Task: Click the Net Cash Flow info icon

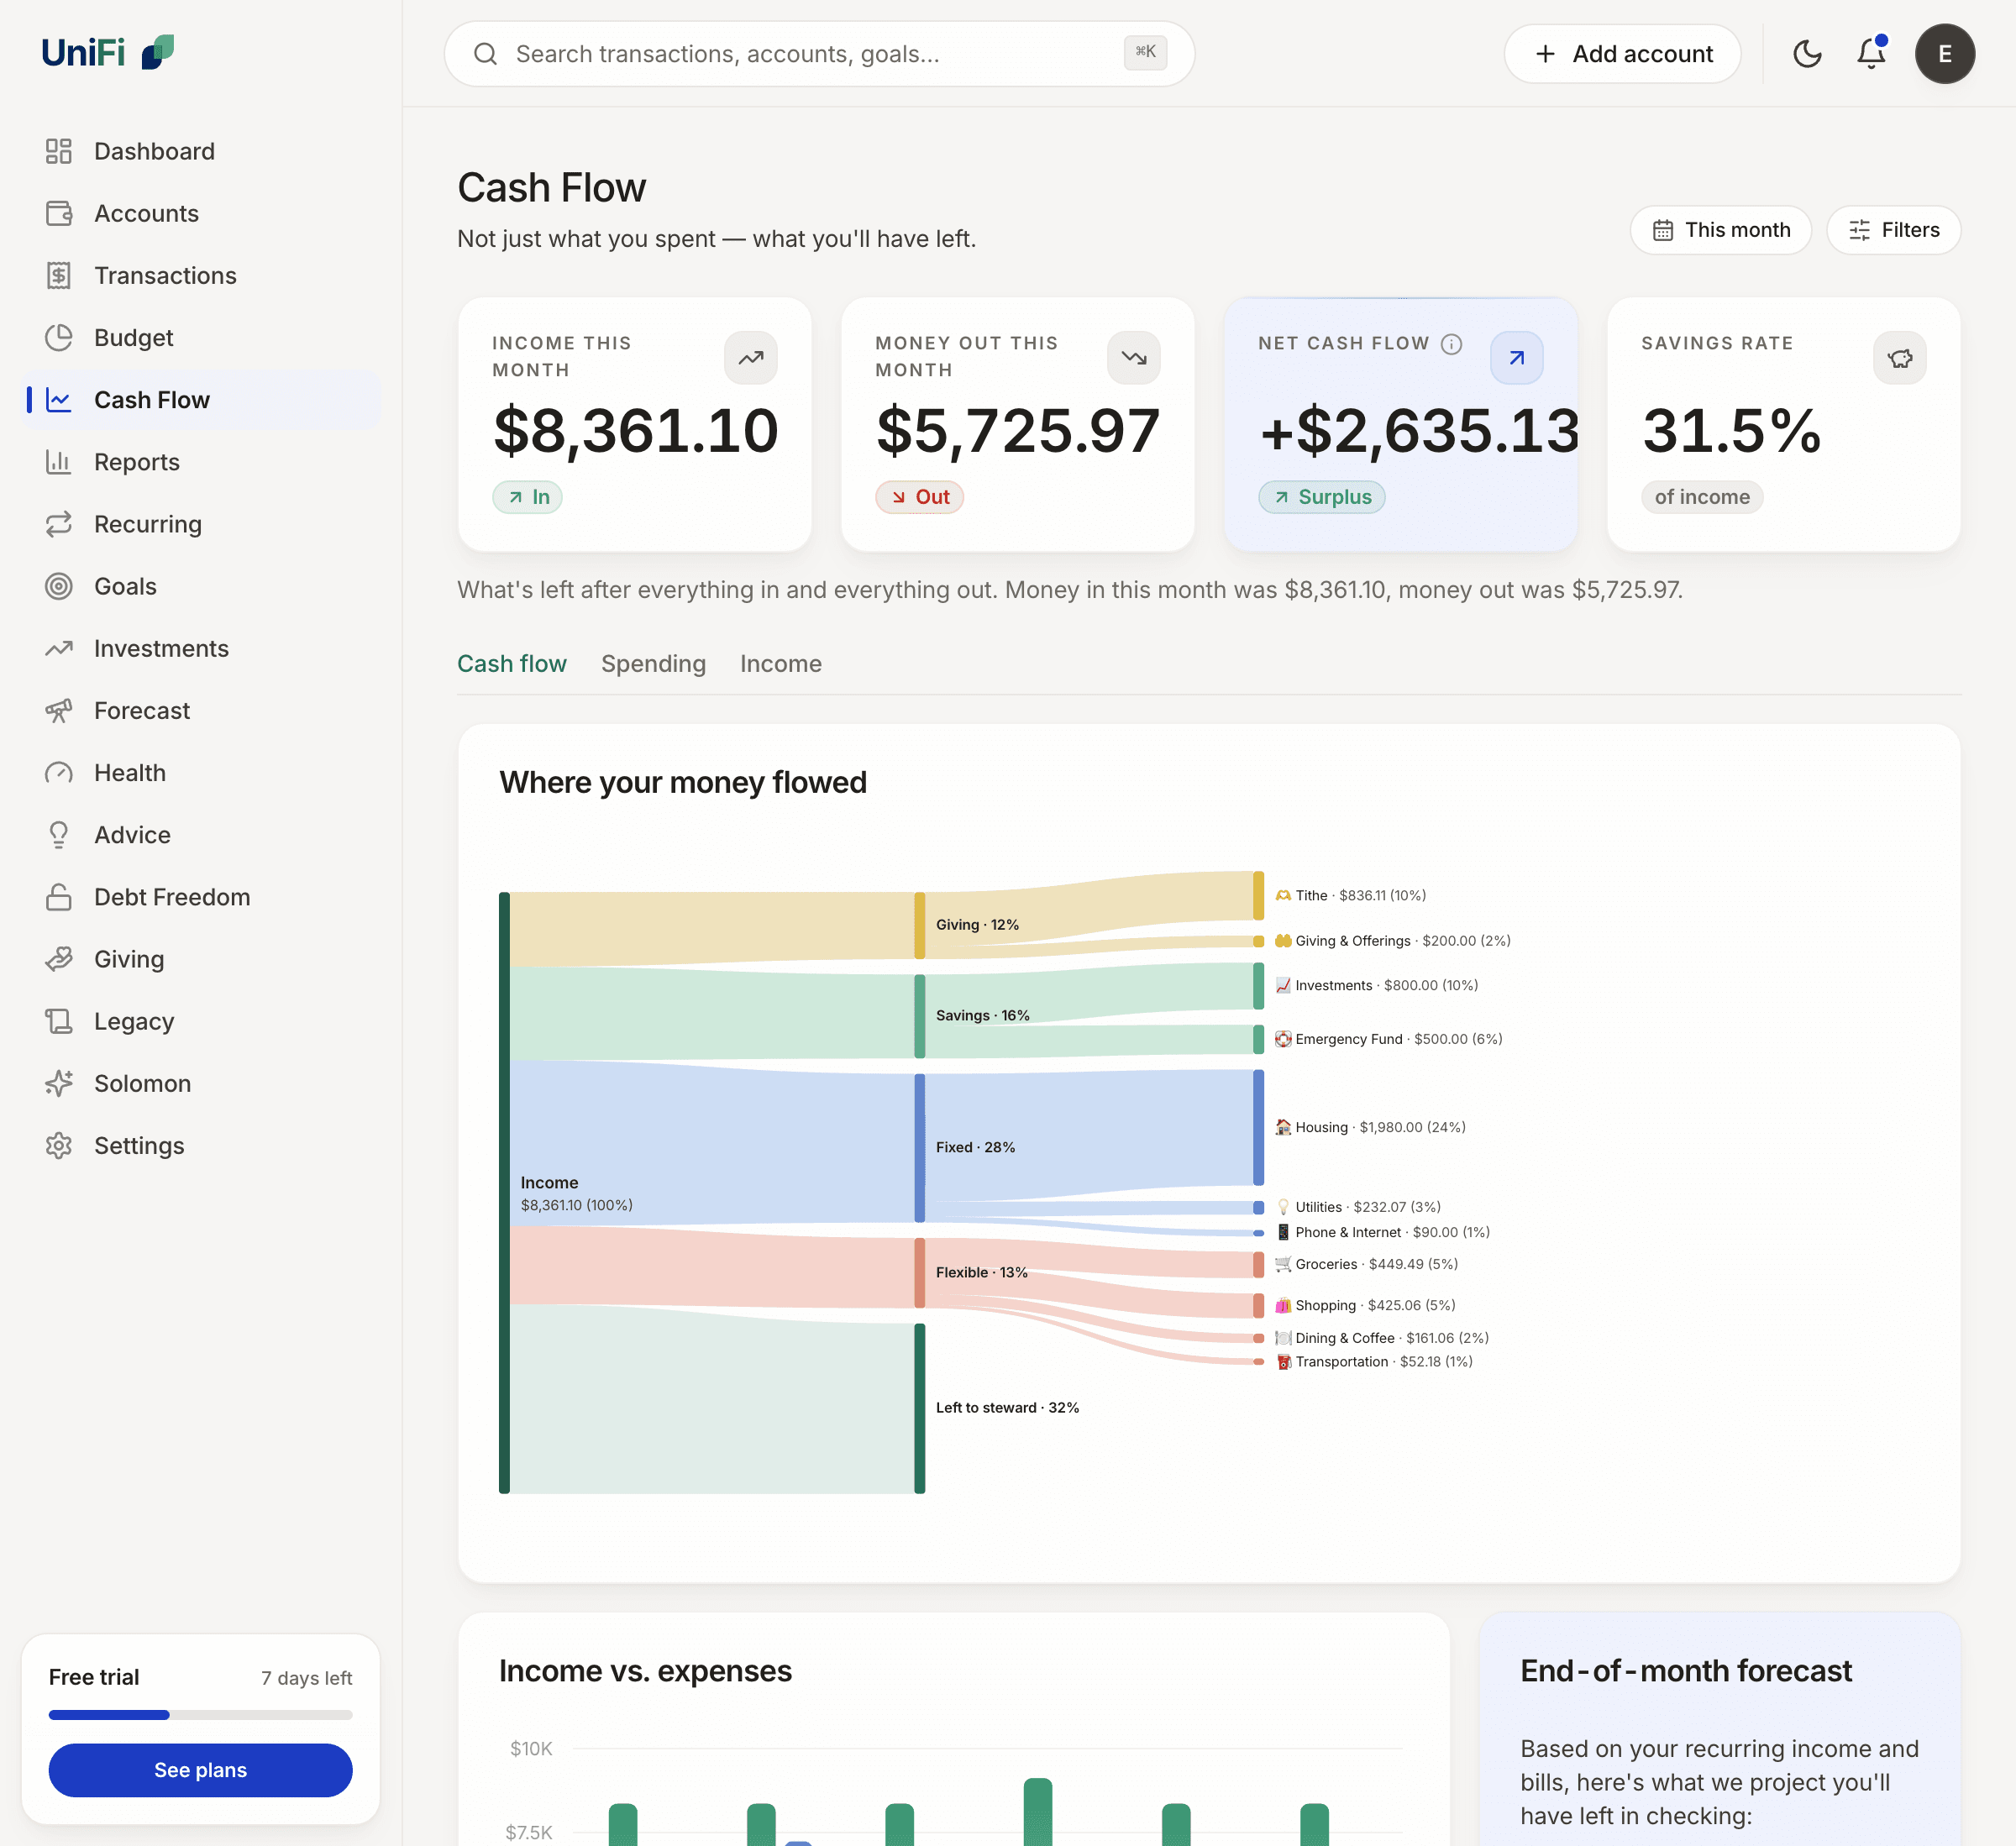Action: coord(1451,344)
